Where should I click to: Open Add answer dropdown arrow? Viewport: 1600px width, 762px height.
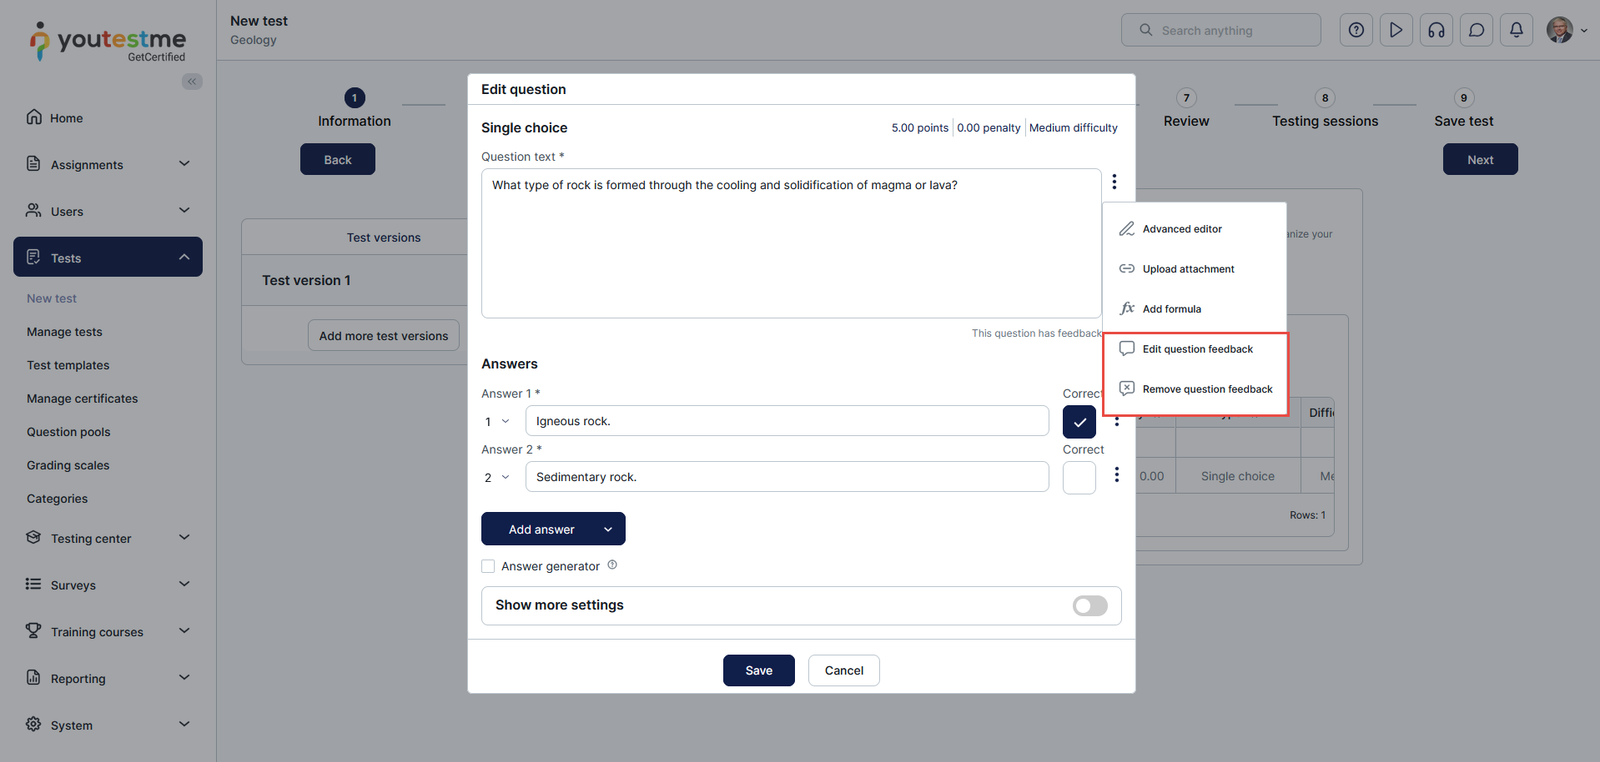[608, 530]
